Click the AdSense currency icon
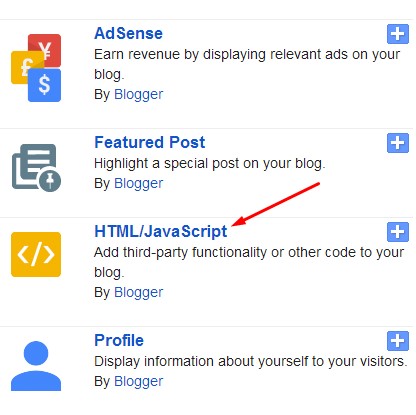Viewport: 416px width, 415px height. pyautogui.click(x=36, y=68)
